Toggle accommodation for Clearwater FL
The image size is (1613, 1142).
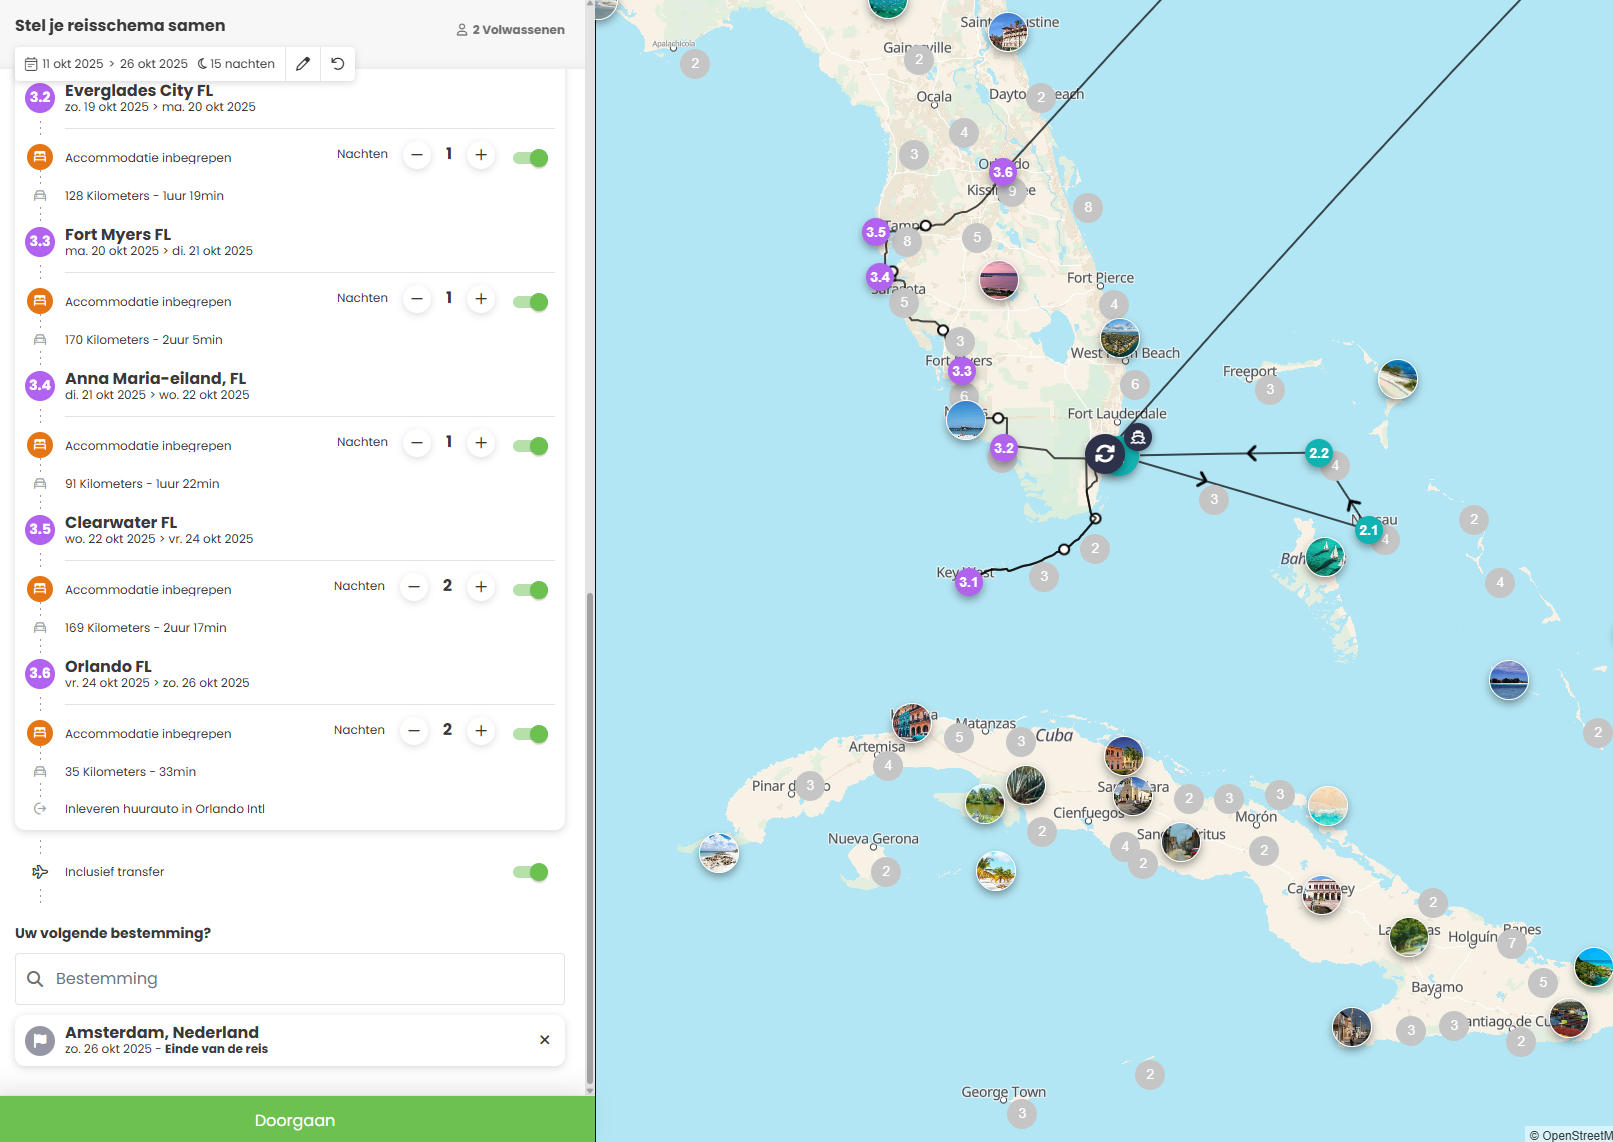point(531,590)
